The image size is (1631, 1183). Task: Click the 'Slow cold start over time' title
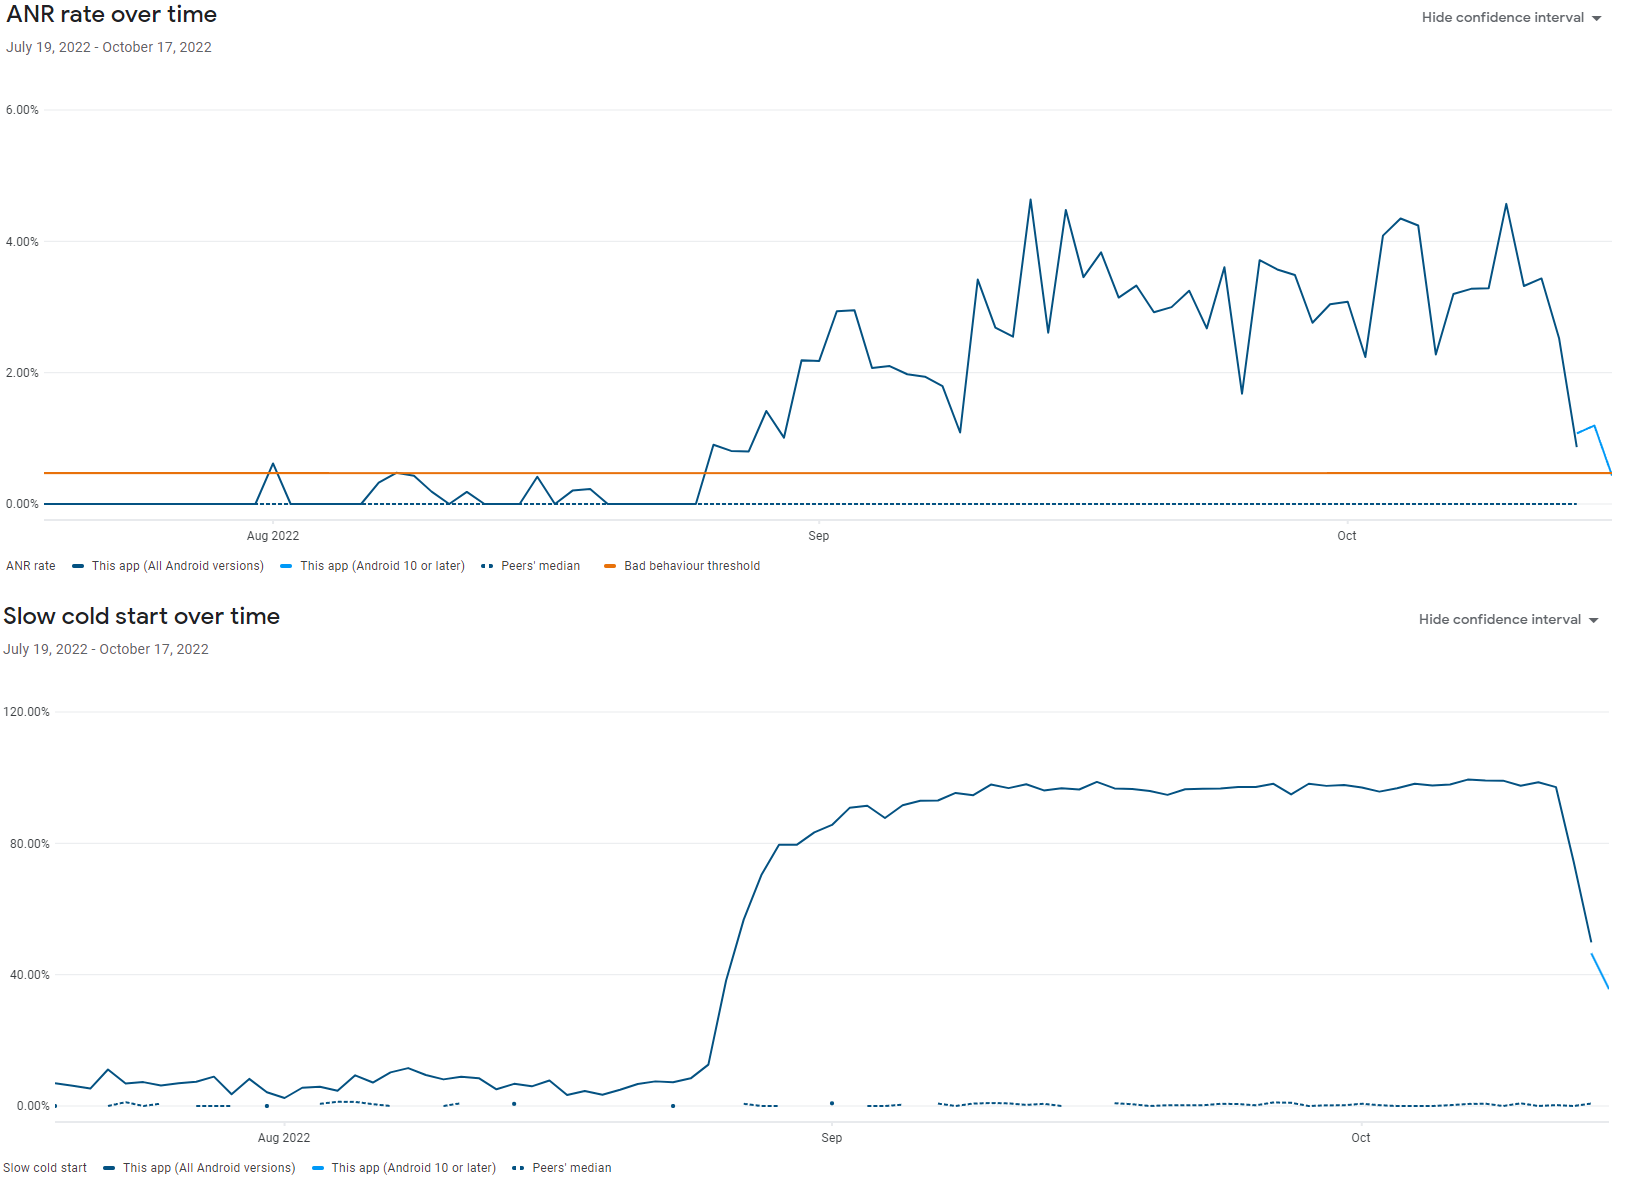pos(142,616)
